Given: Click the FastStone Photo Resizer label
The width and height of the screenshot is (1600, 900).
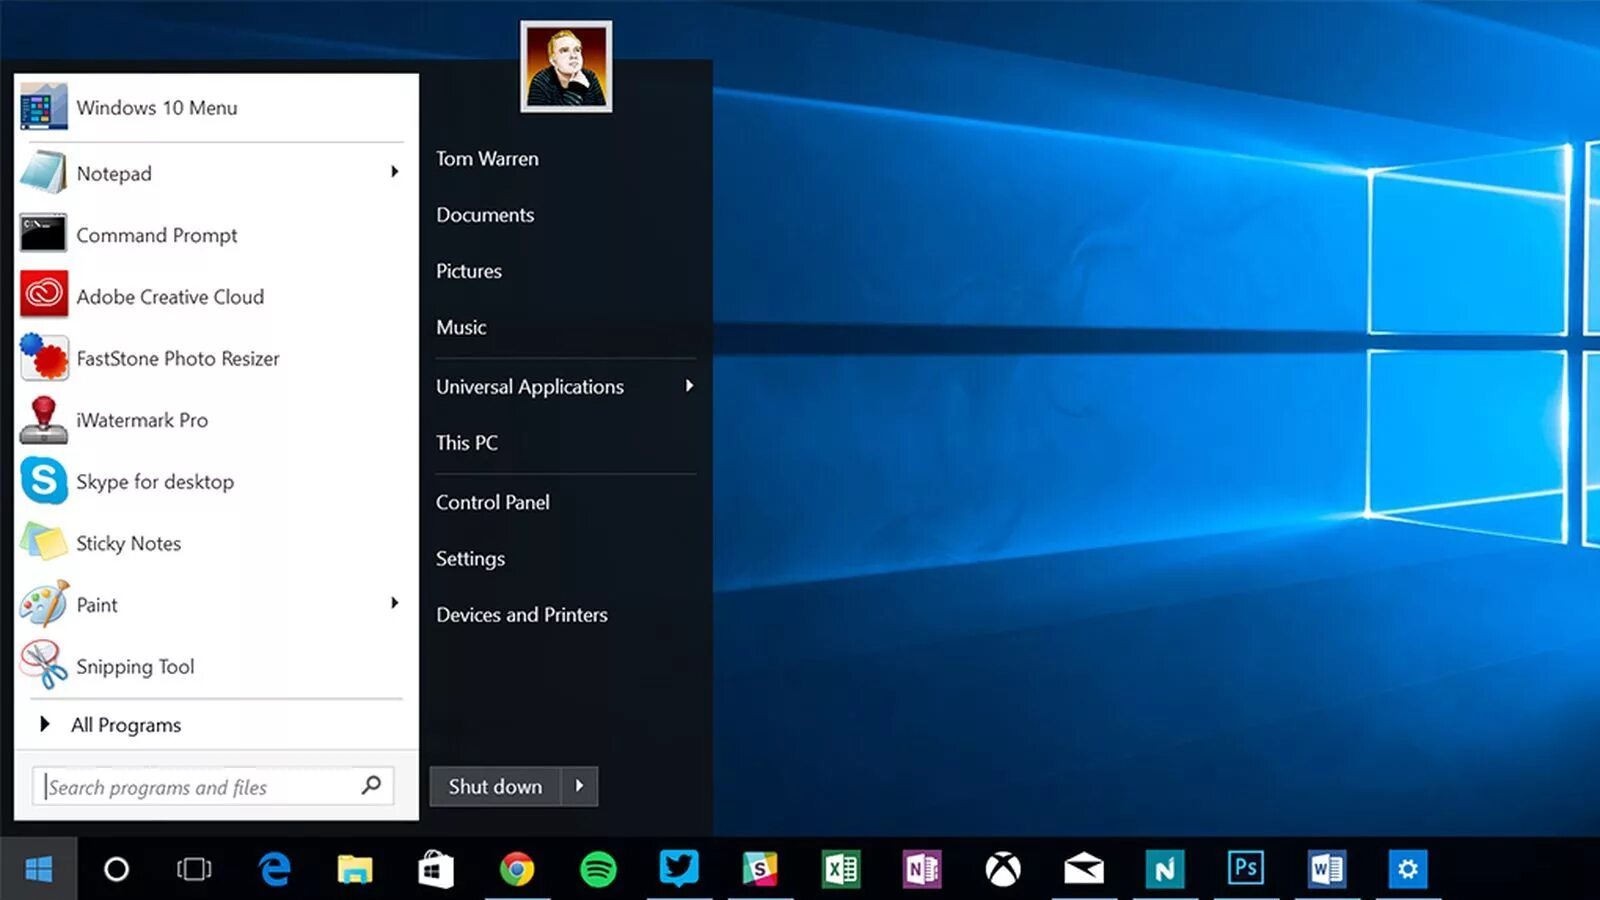Looking at the screenshot, I should 178,358.
